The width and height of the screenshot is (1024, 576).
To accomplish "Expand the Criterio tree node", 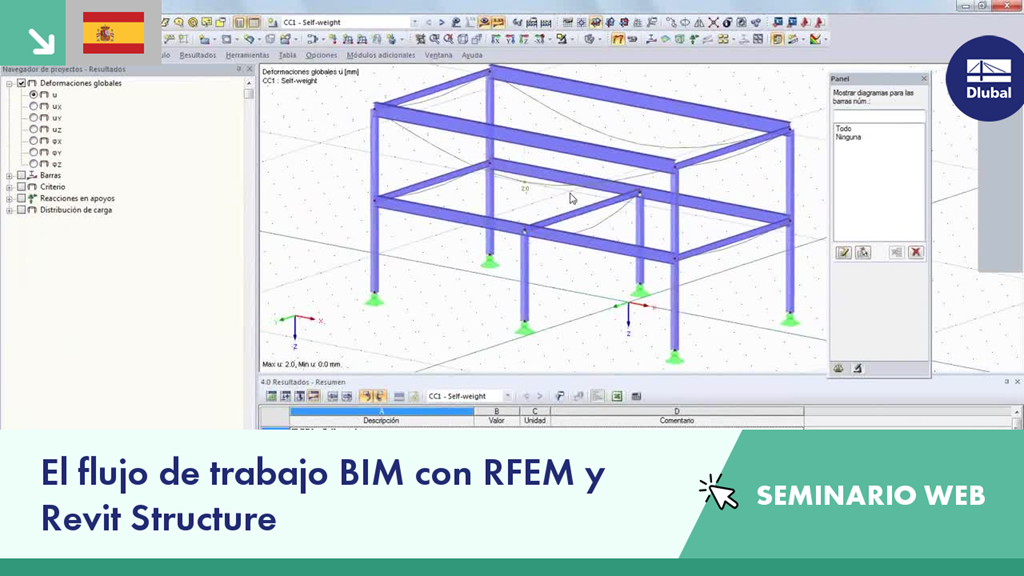I will click(x=9, y=187).
